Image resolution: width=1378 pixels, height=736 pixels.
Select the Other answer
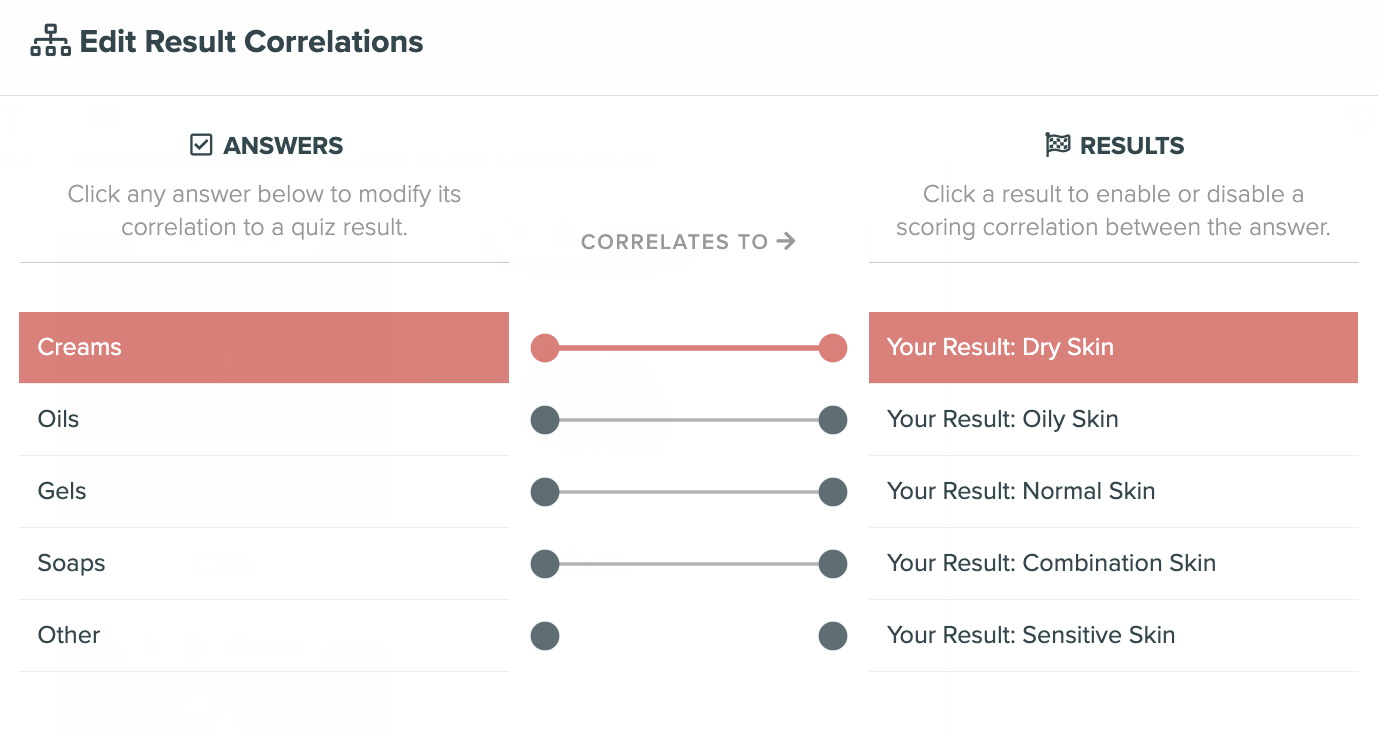tap(263, 636)
